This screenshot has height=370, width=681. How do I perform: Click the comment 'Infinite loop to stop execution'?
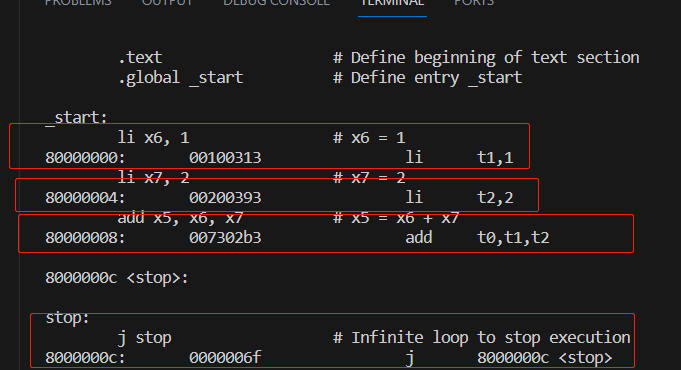[x=491, y=337]
